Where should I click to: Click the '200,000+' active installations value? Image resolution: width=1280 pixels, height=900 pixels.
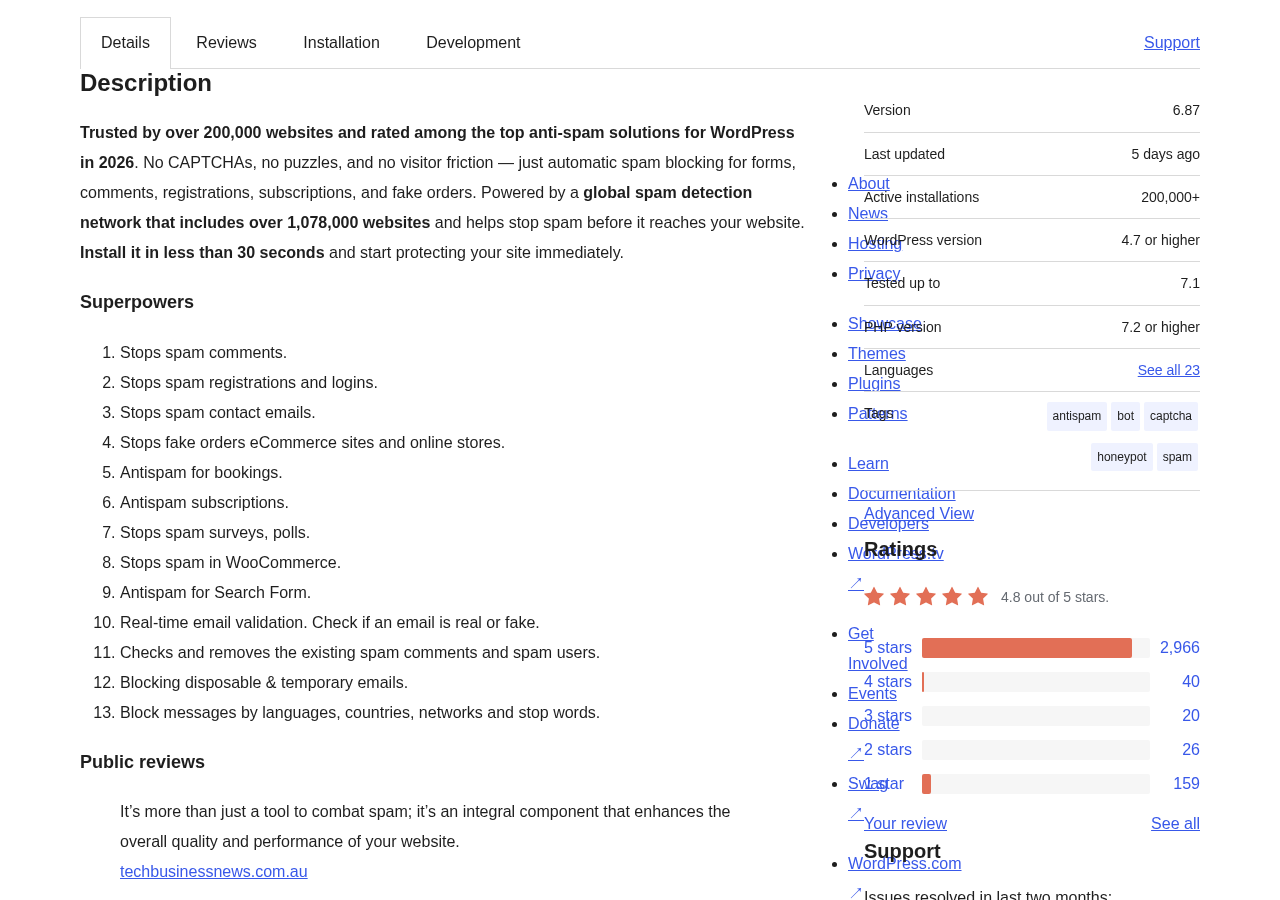click(x=1170, y=197)
